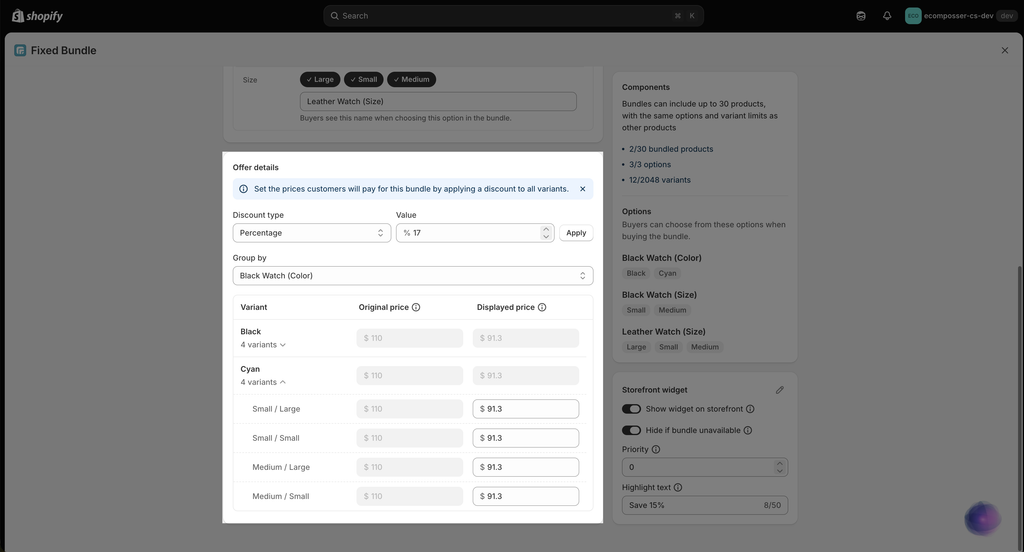
Task: Show Displayed price info tooltip icon
Action: (542, 307)
